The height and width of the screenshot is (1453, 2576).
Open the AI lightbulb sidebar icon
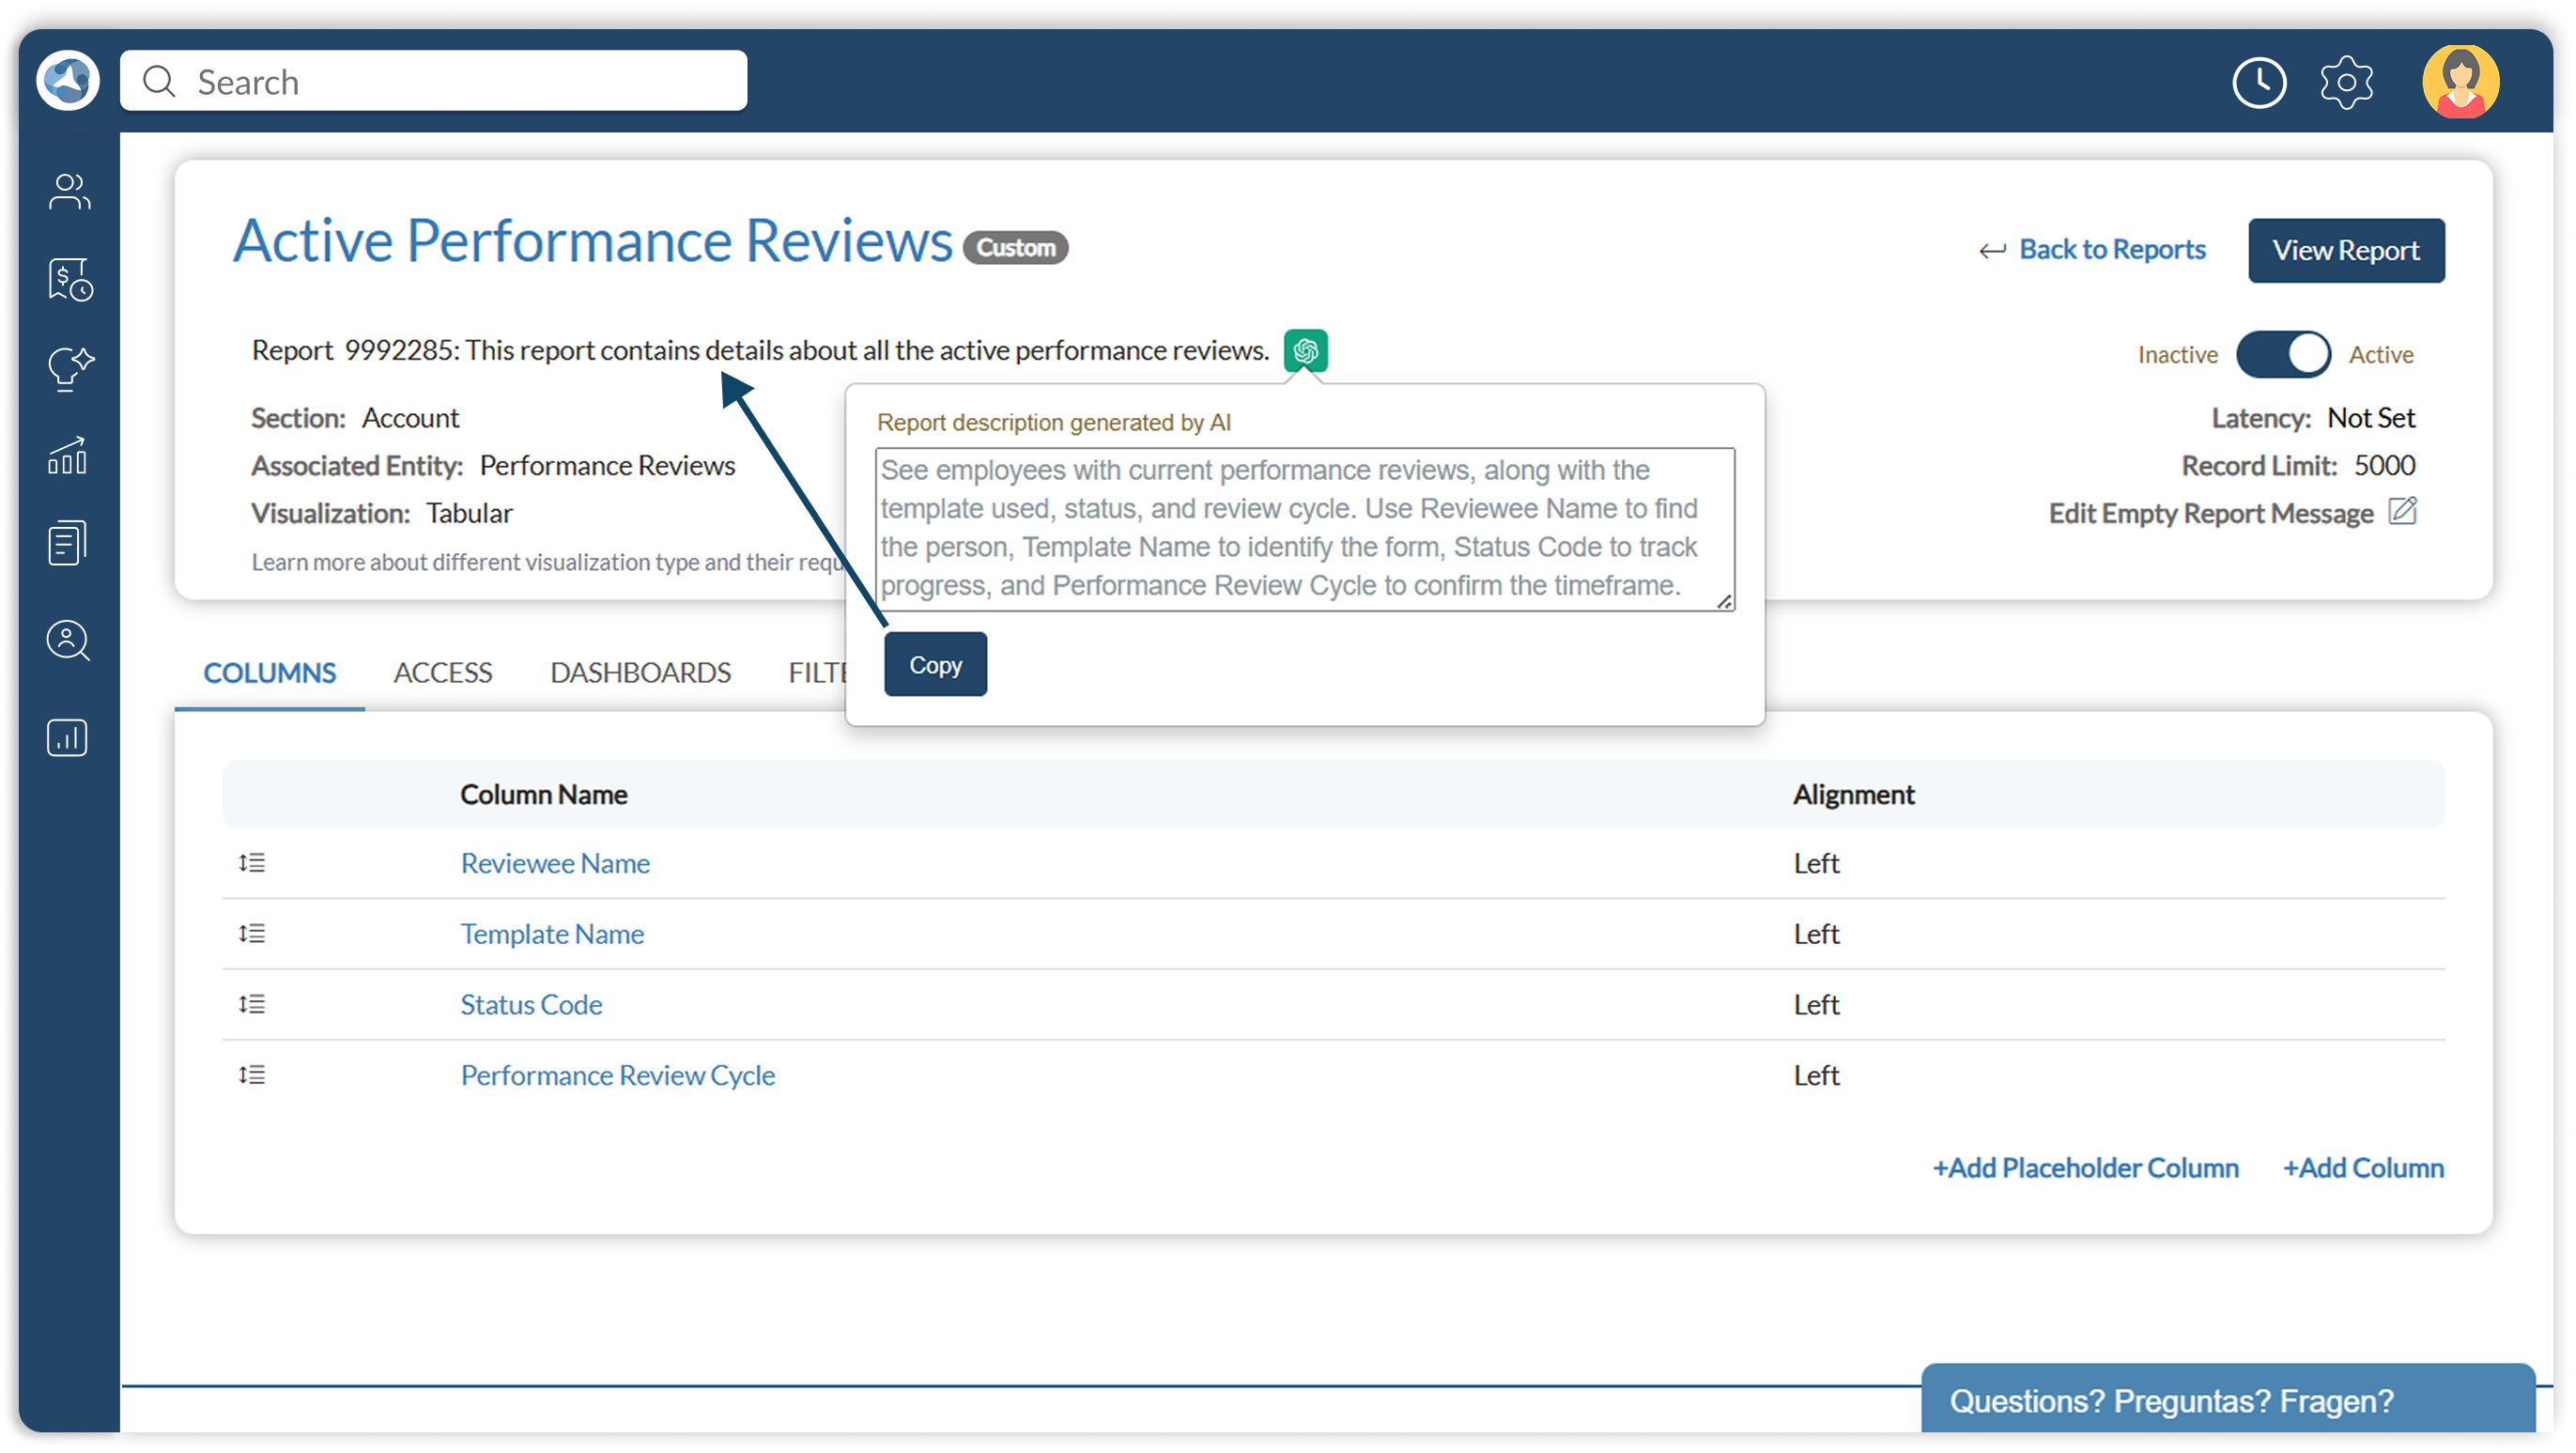[x=69, y=368]
